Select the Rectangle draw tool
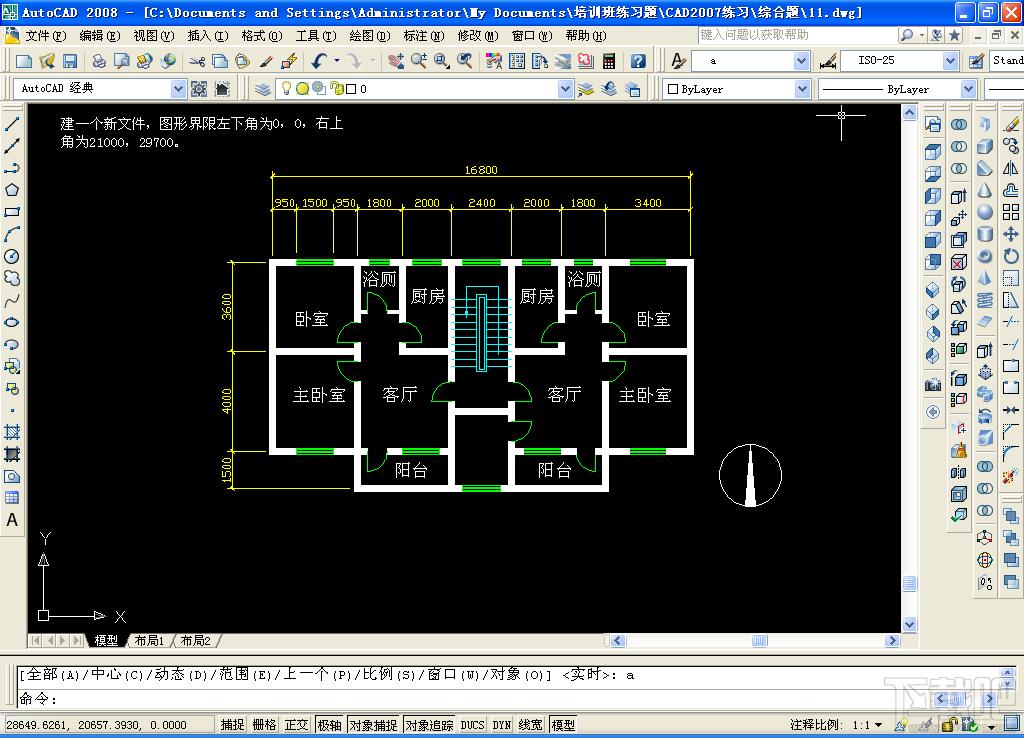Viewport: 1024px width, 738px height. [x=12, y=212]
